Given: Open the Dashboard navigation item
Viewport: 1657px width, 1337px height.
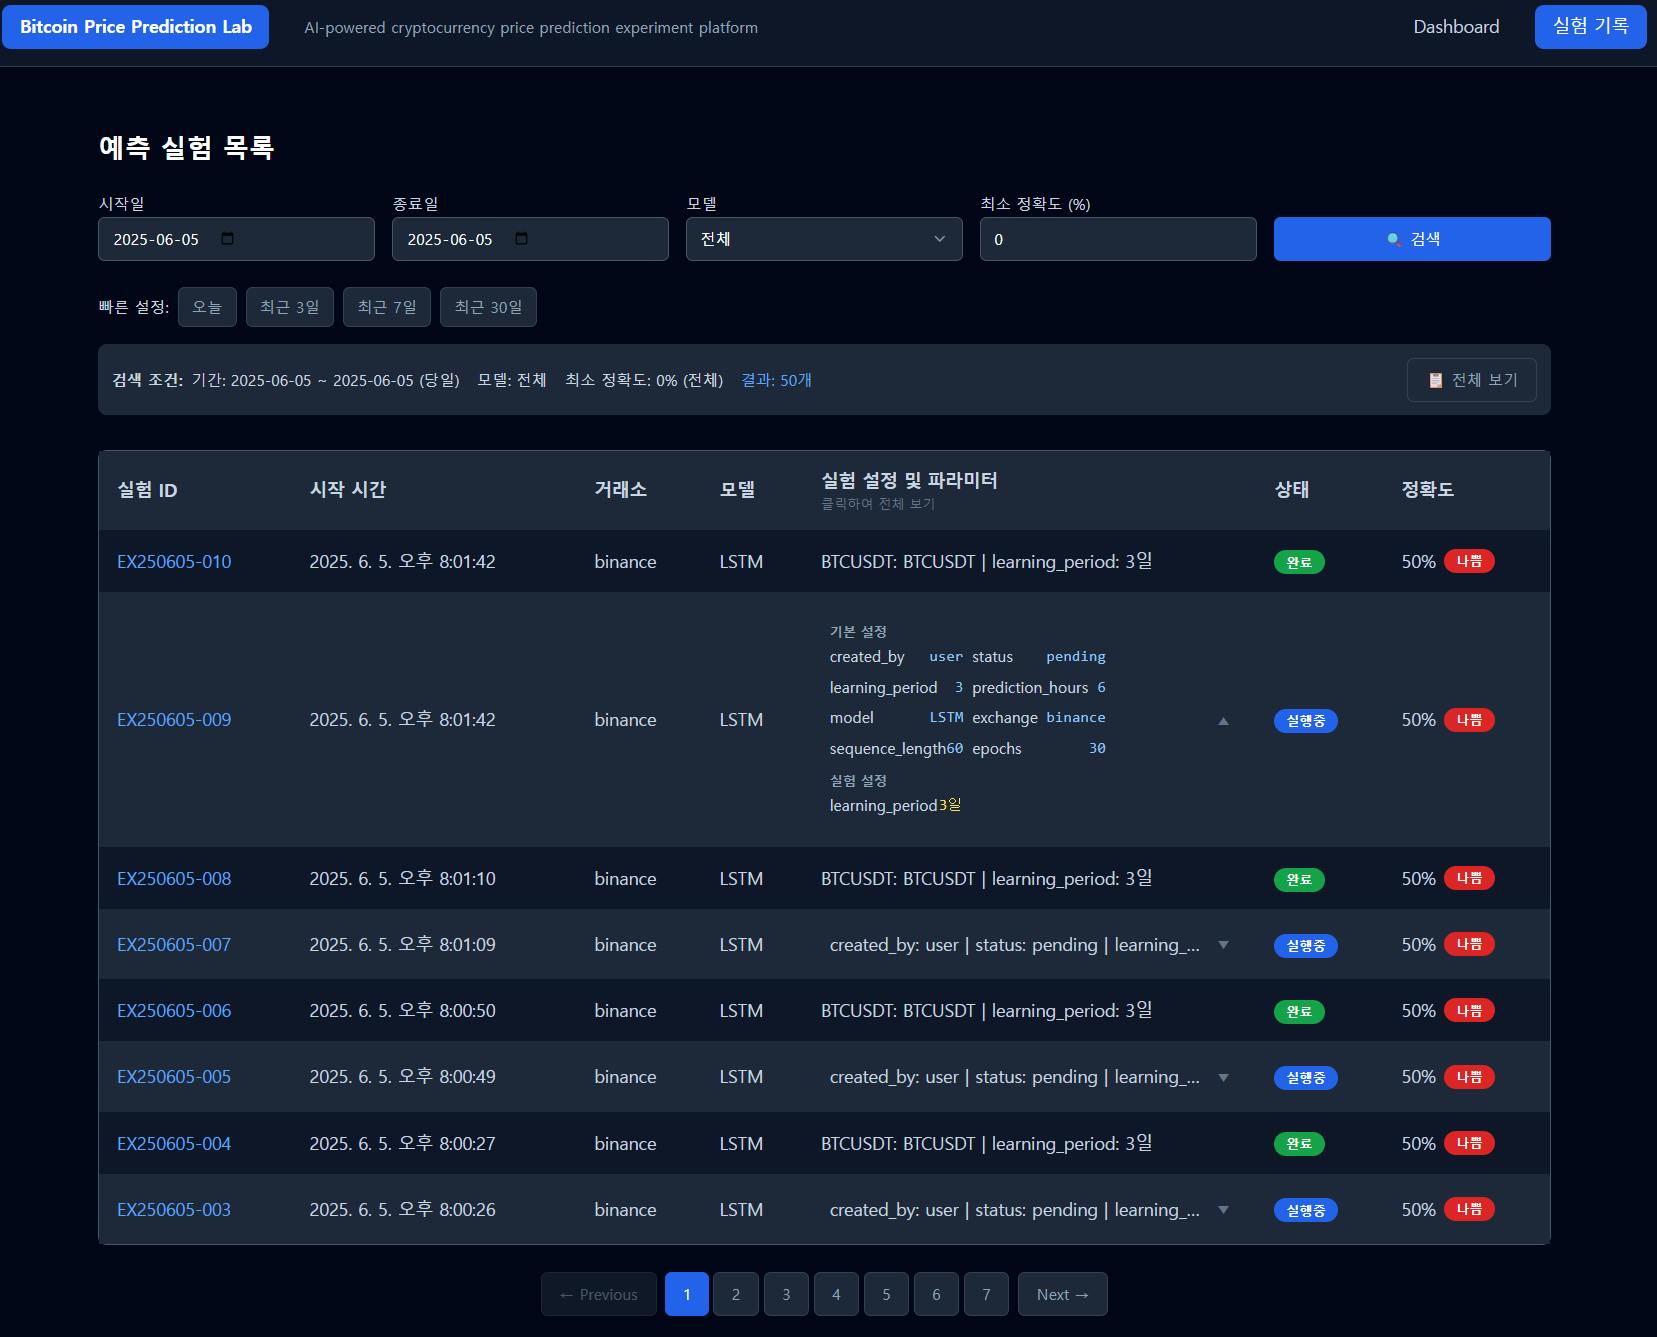Looking at the screenshot, I should (1455, 27).
